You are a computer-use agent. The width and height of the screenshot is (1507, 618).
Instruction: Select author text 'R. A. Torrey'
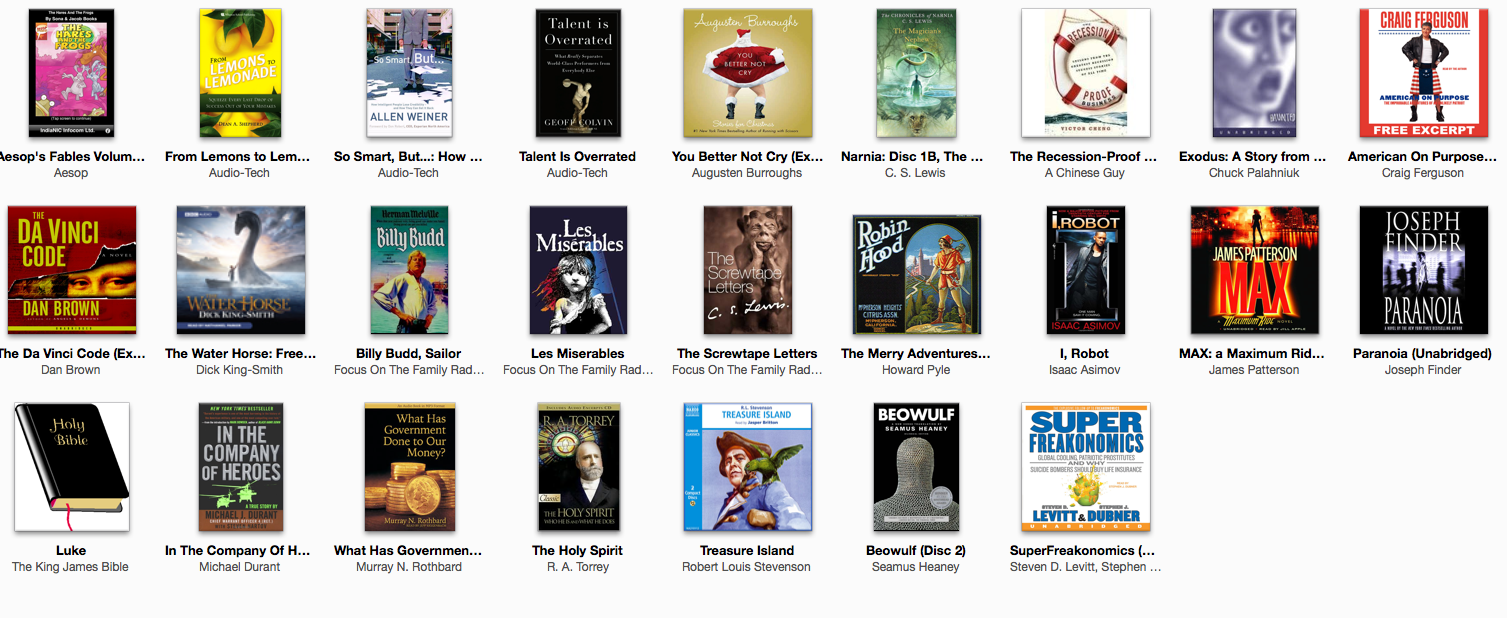(578, 567)
